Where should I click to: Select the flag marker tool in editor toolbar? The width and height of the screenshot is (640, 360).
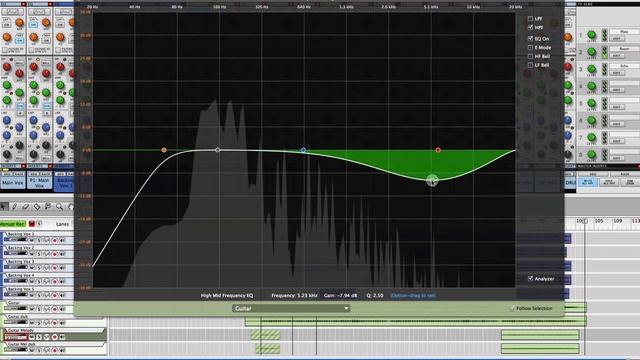click(48, 207)
